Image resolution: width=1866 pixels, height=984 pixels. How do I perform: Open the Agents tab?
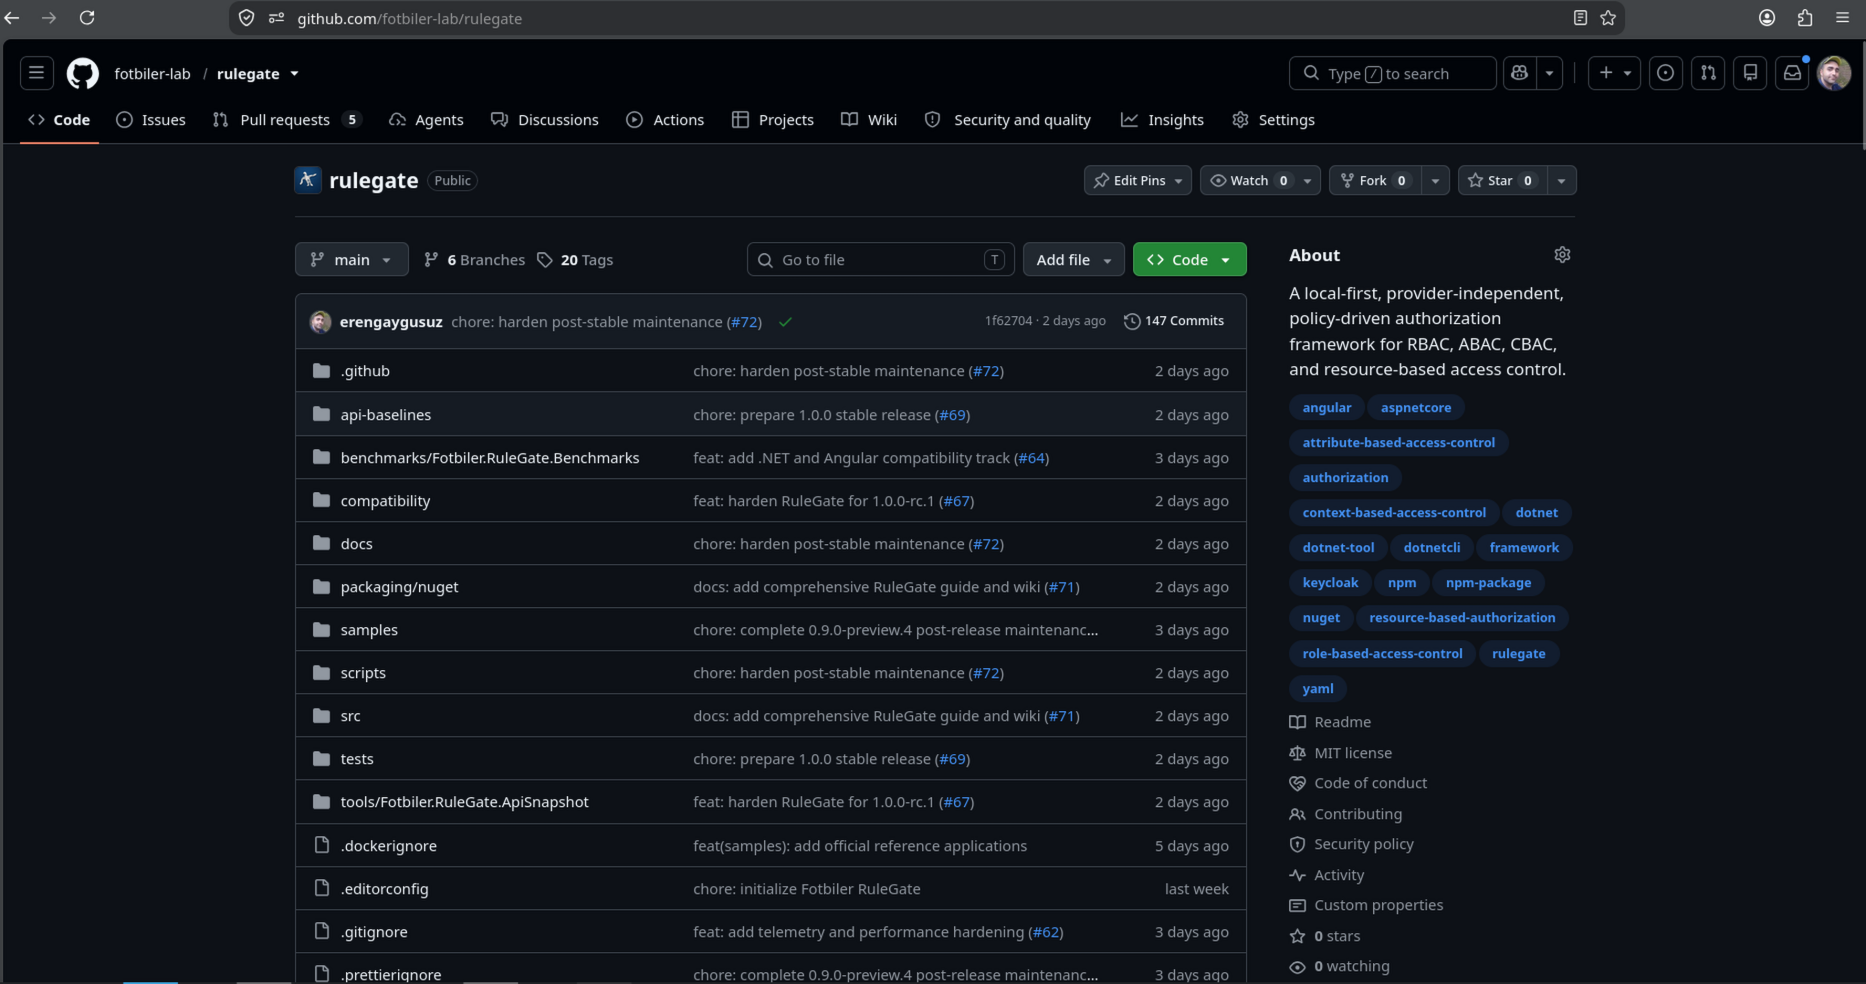tap(426, 120)
